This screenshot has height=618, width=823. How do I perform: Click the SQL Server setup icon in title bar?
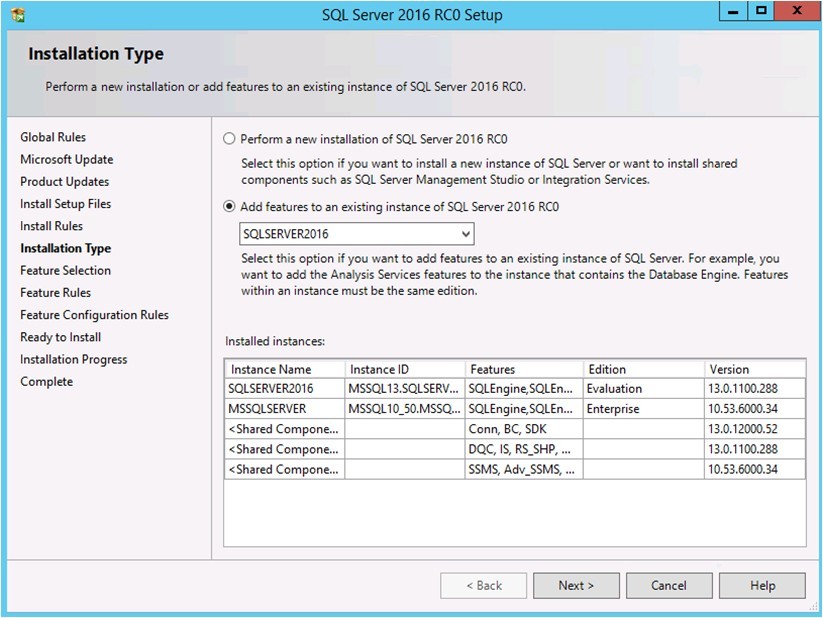(18, 15)
